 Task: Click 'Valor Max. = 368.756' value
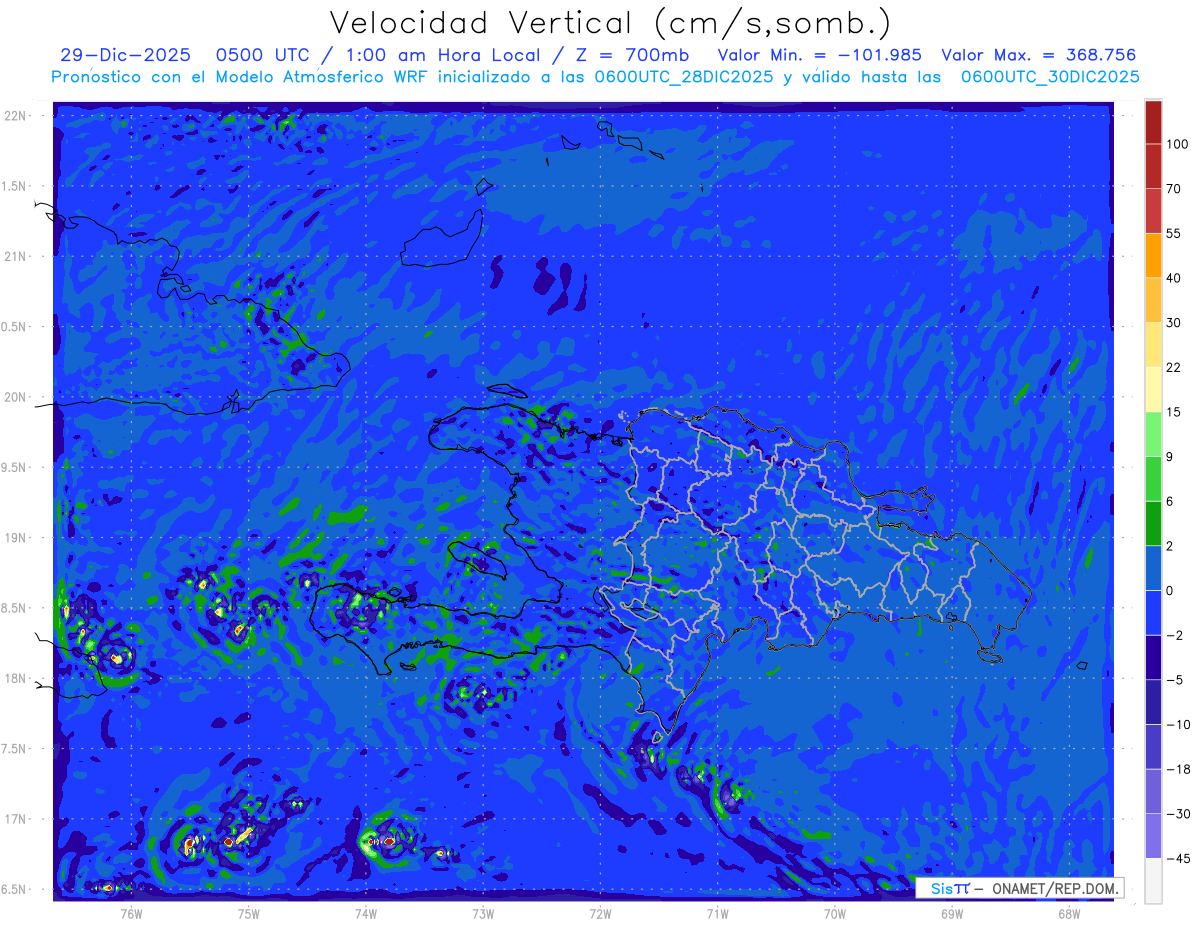[x=1039, y=55]
